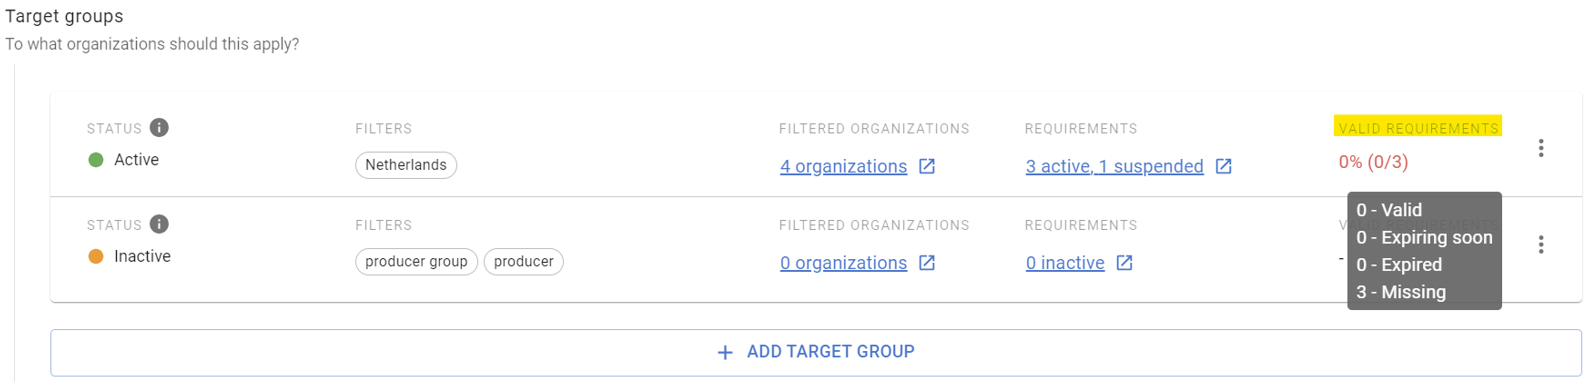Open the three-dot menu for the Active target group

(x=1541, y=148)
